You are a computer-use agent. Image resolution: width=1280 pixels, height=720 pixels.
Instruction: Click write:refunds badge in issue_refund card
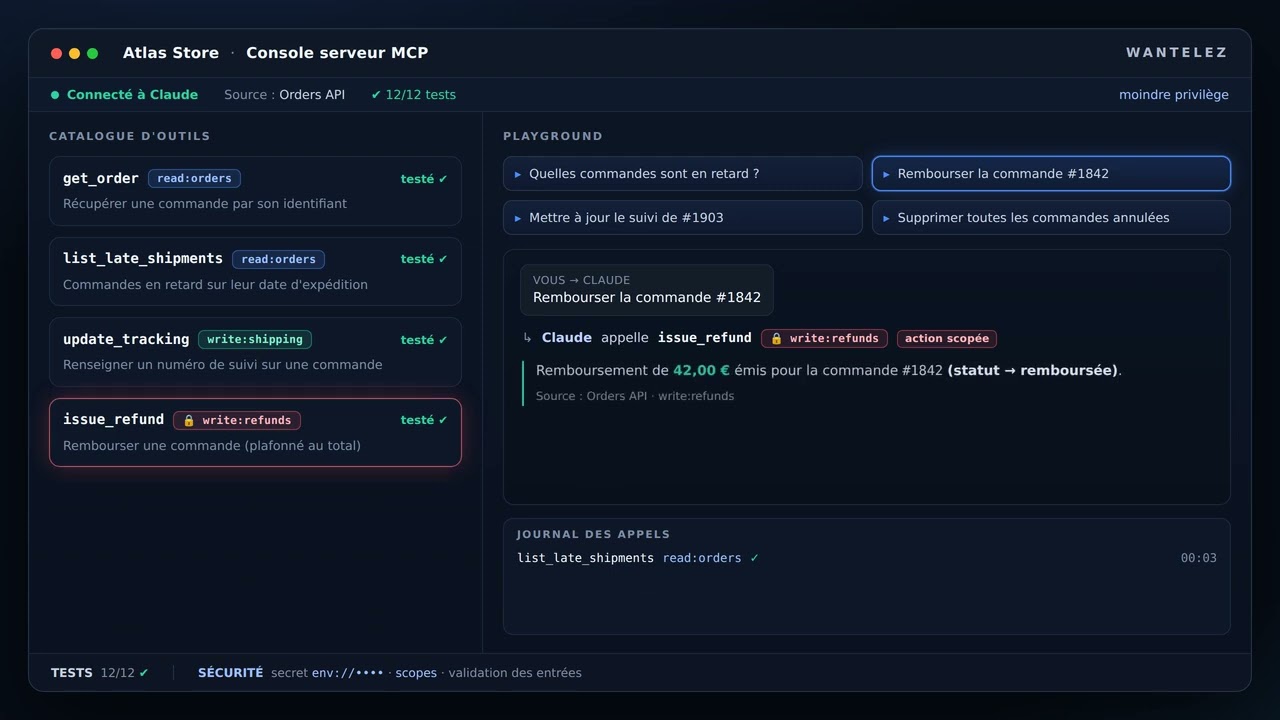coord(237,420)
